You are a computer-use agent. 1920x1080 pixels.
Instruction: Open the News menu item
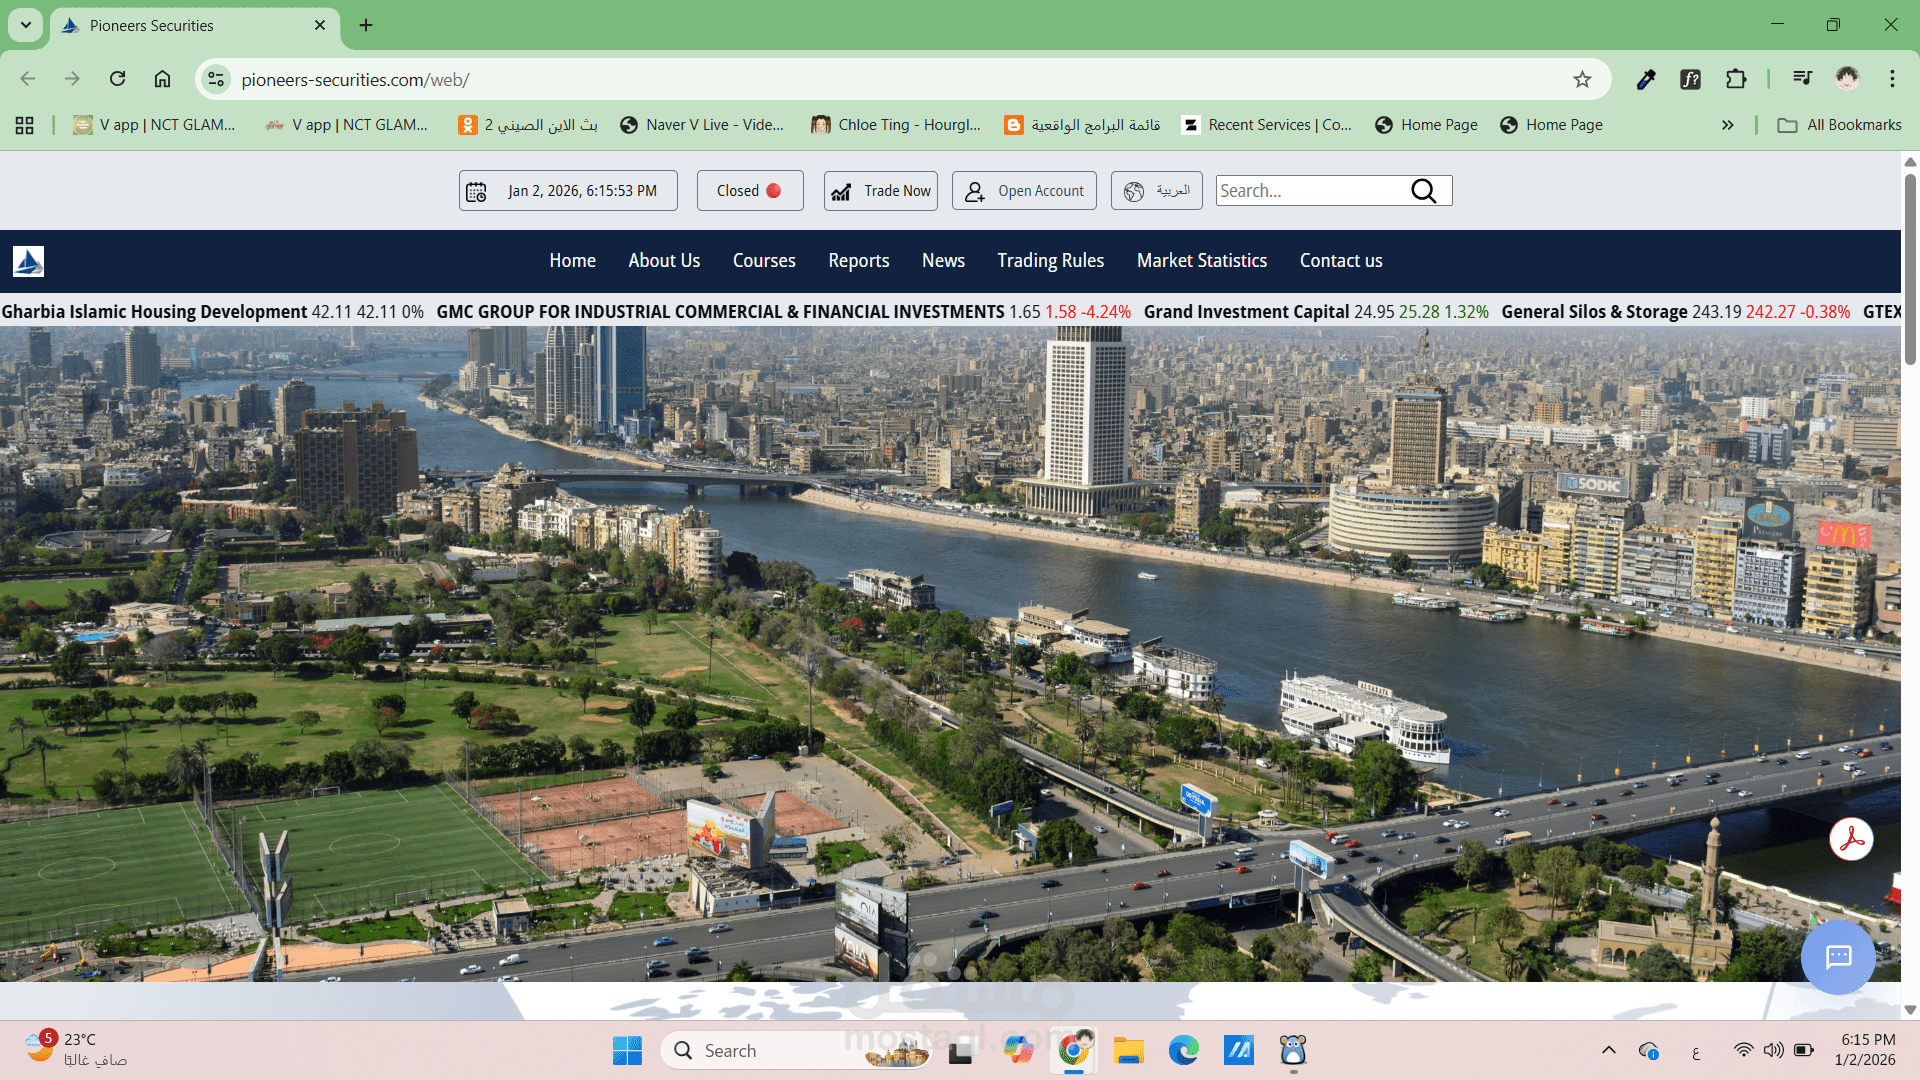943,261
